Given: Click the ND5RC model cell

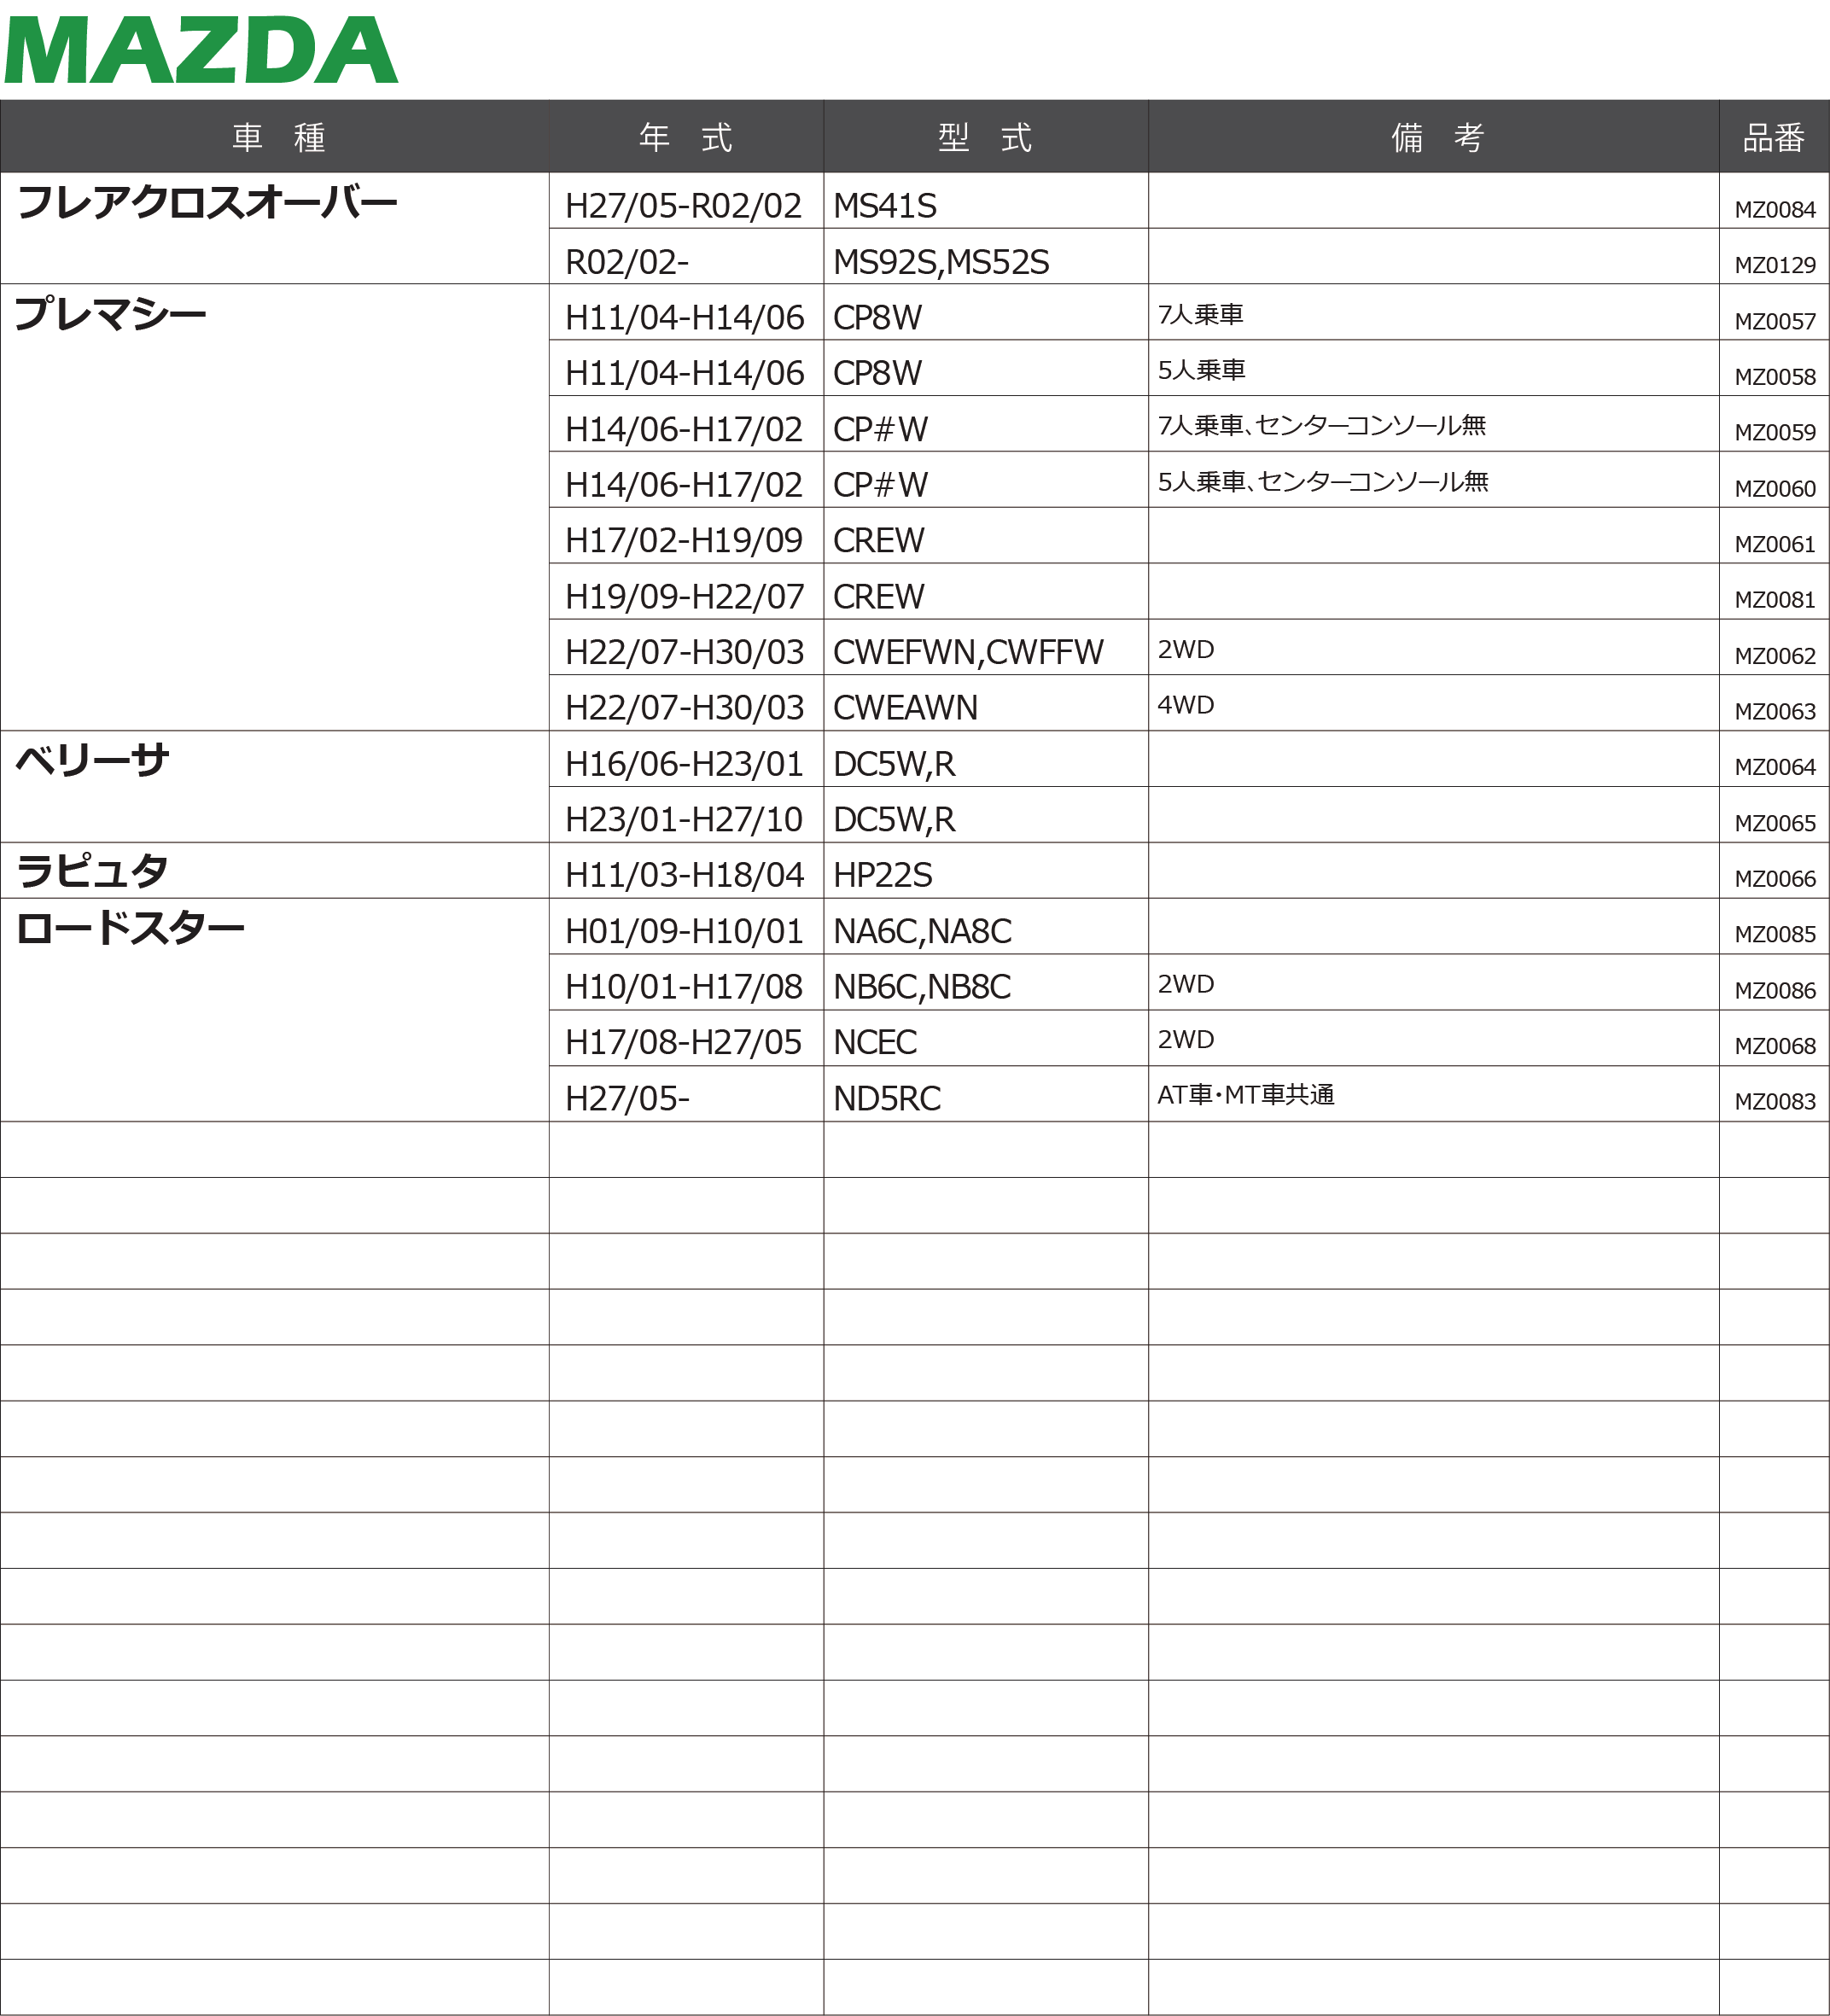Looking at the screenshot, I should 887,1099.
